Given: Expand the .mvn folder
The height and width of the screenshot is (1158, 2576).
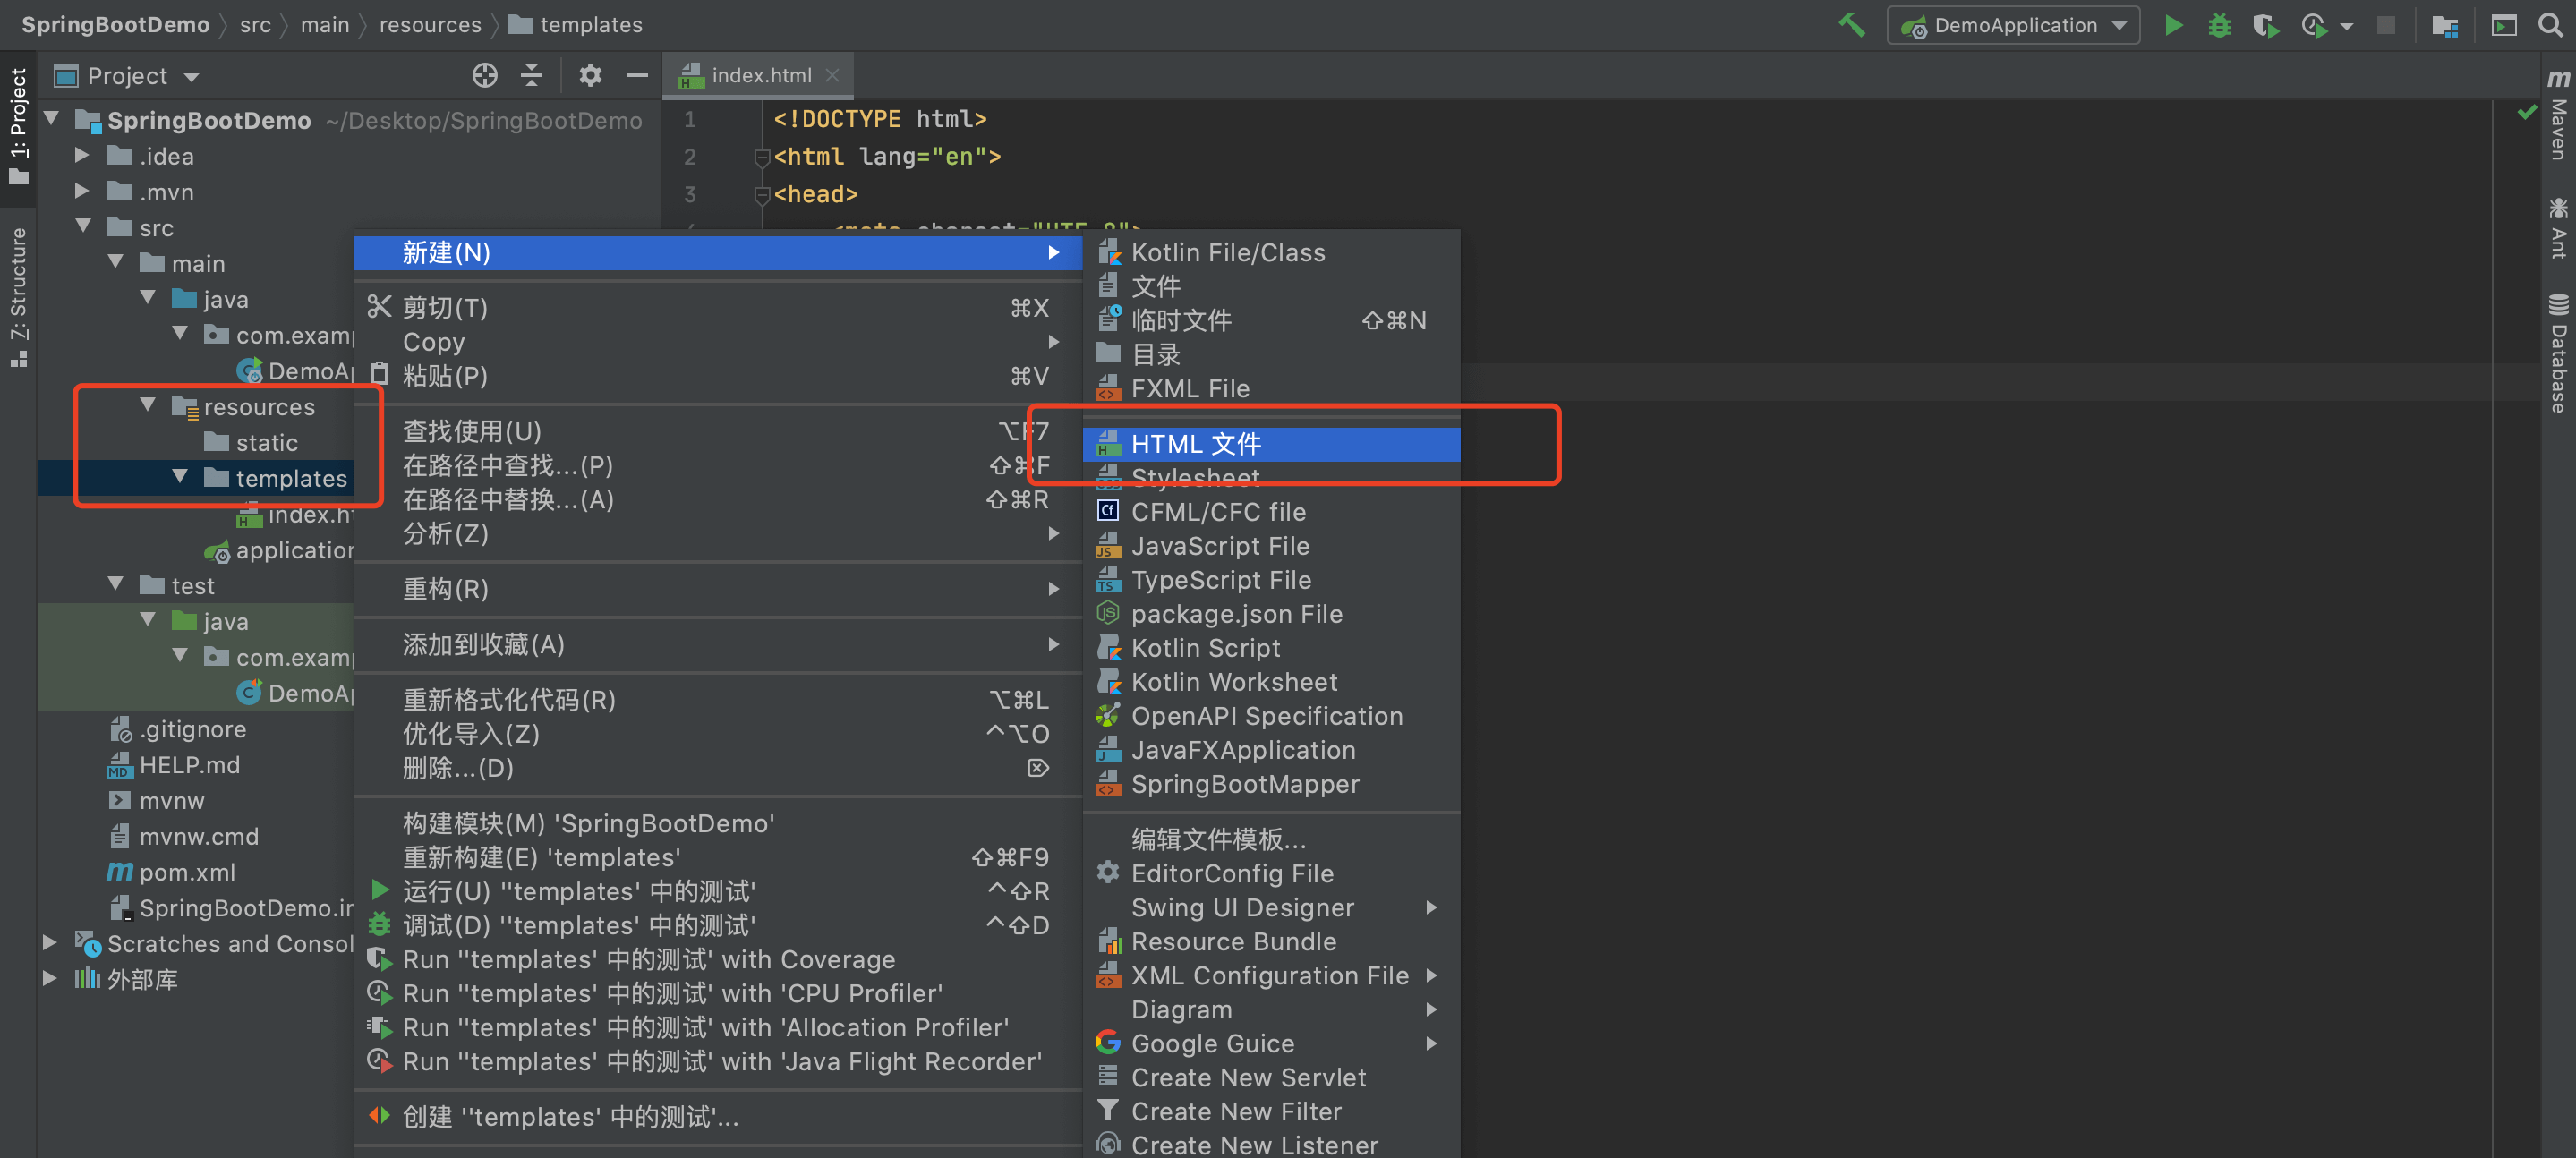Looking at the screenshot, I should pos(82,191).
